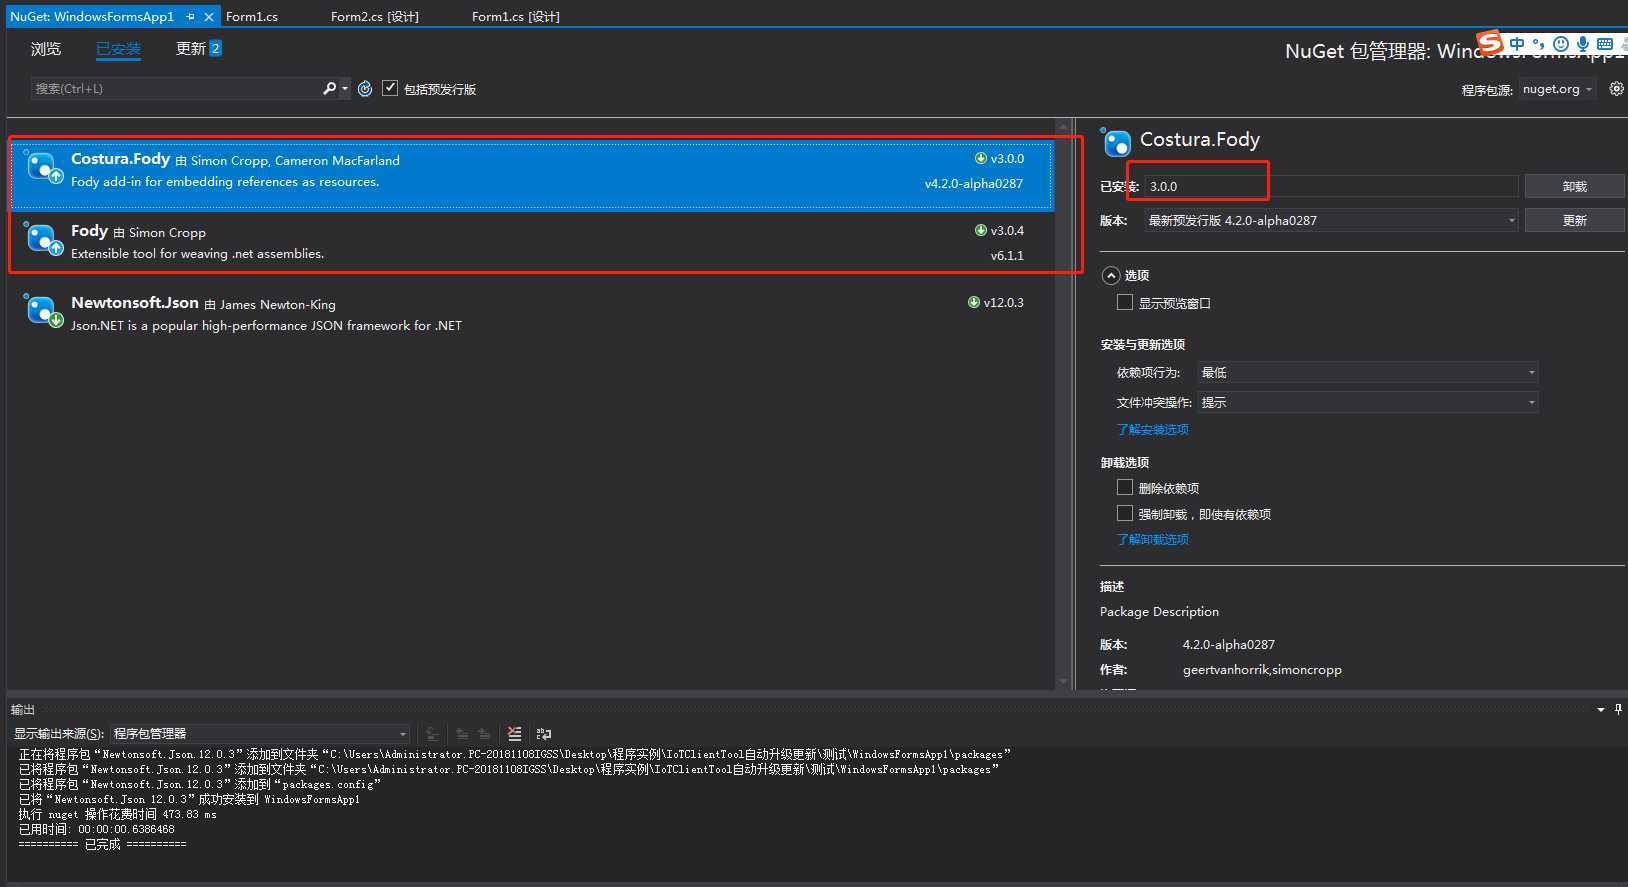This screenshot has height=887, width=1628.
Task: Open the dependency behavior dropdown
Action: (1367, 372)
